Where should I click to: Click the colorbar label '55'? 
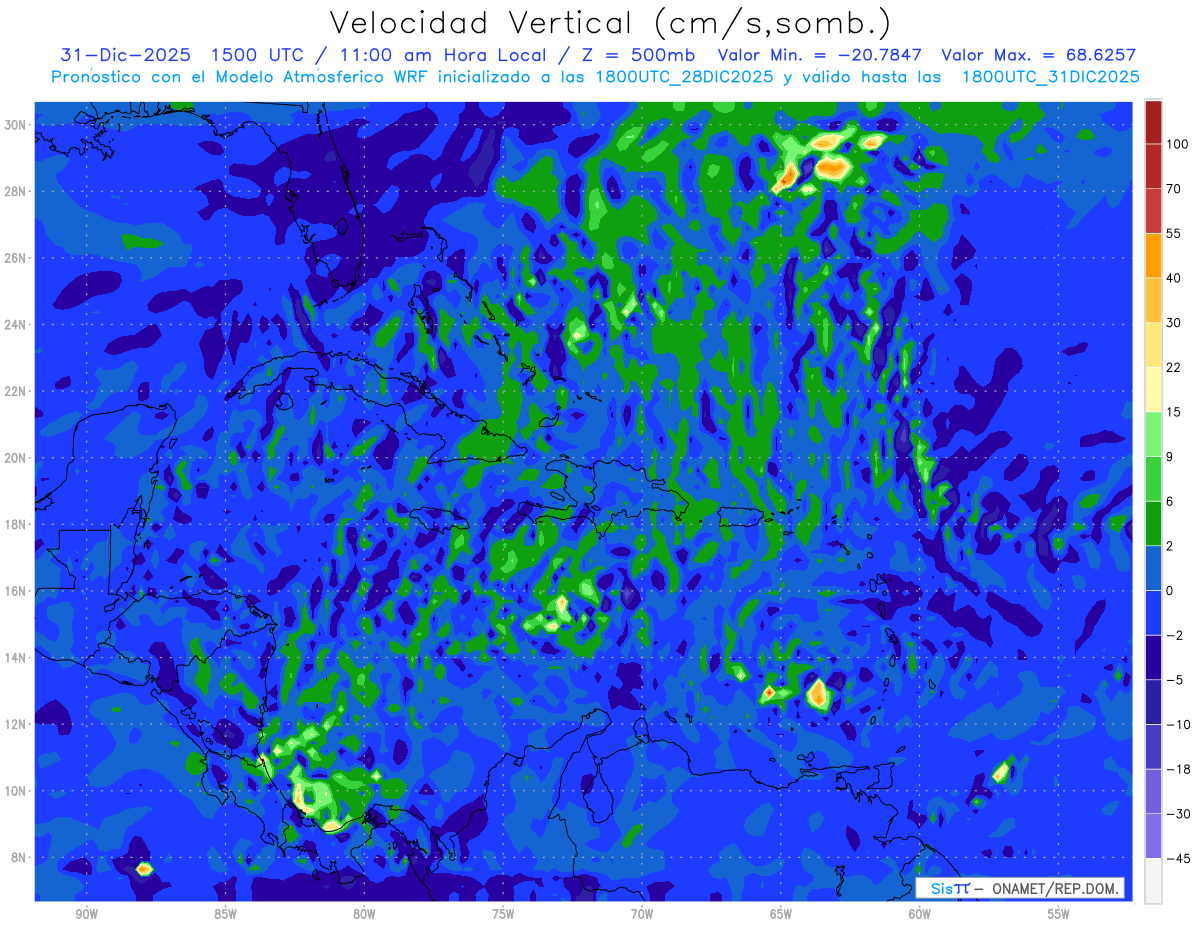pos(1174,233)
